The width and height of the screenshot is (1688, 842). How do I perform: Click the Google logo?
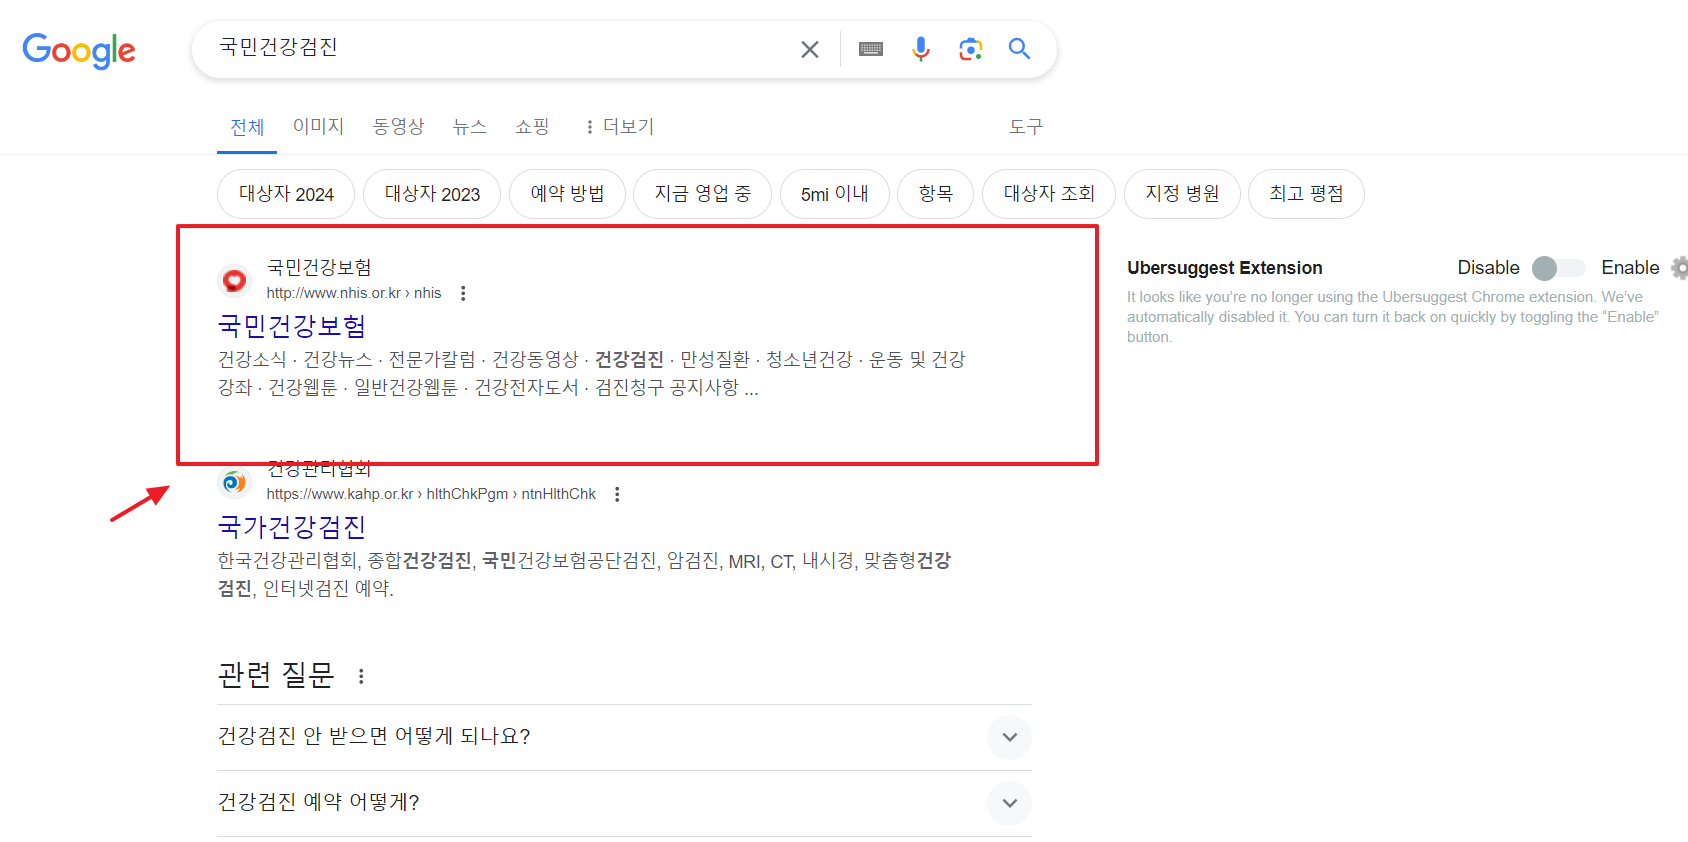[79, 50]
